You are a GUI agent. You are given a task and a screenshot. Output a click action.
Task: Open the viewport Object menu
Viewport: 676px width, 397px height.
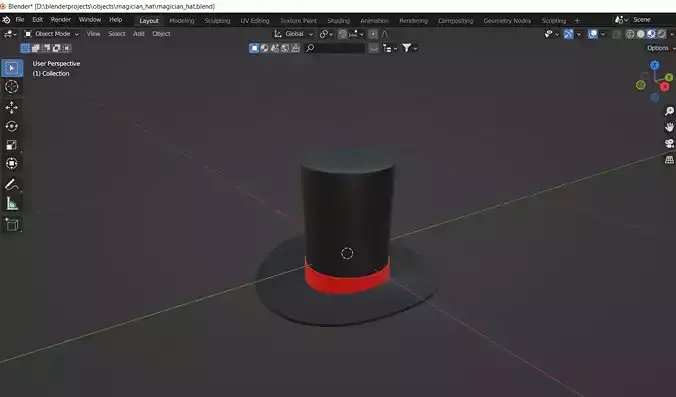[161, 34]
